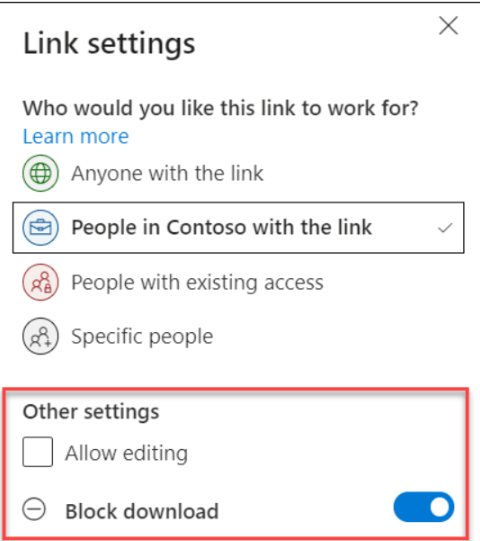Click the gray add-people icon
480x541 pixels.
[x=41, y=336]
